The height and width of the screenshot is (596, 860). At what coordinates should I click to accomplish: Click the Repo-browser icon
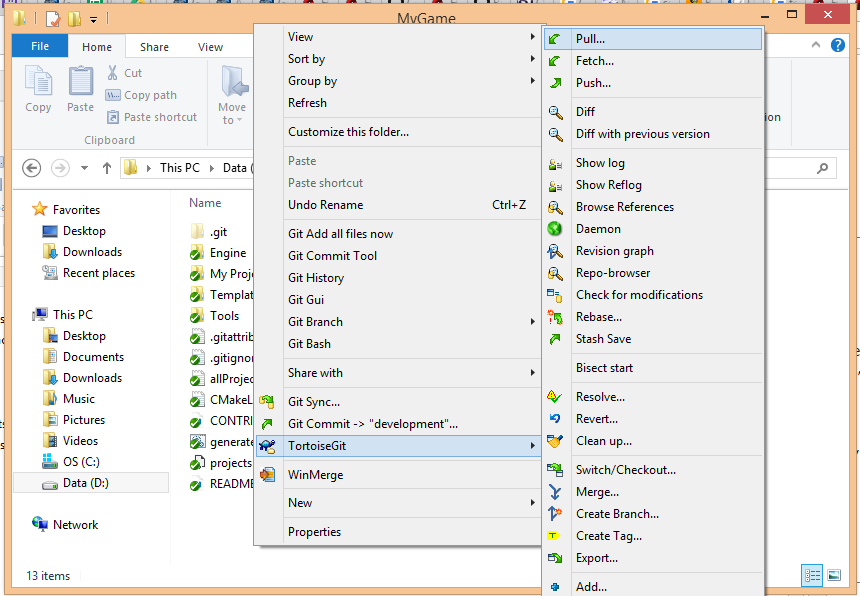pyautogui.click(x=555, y=273)
